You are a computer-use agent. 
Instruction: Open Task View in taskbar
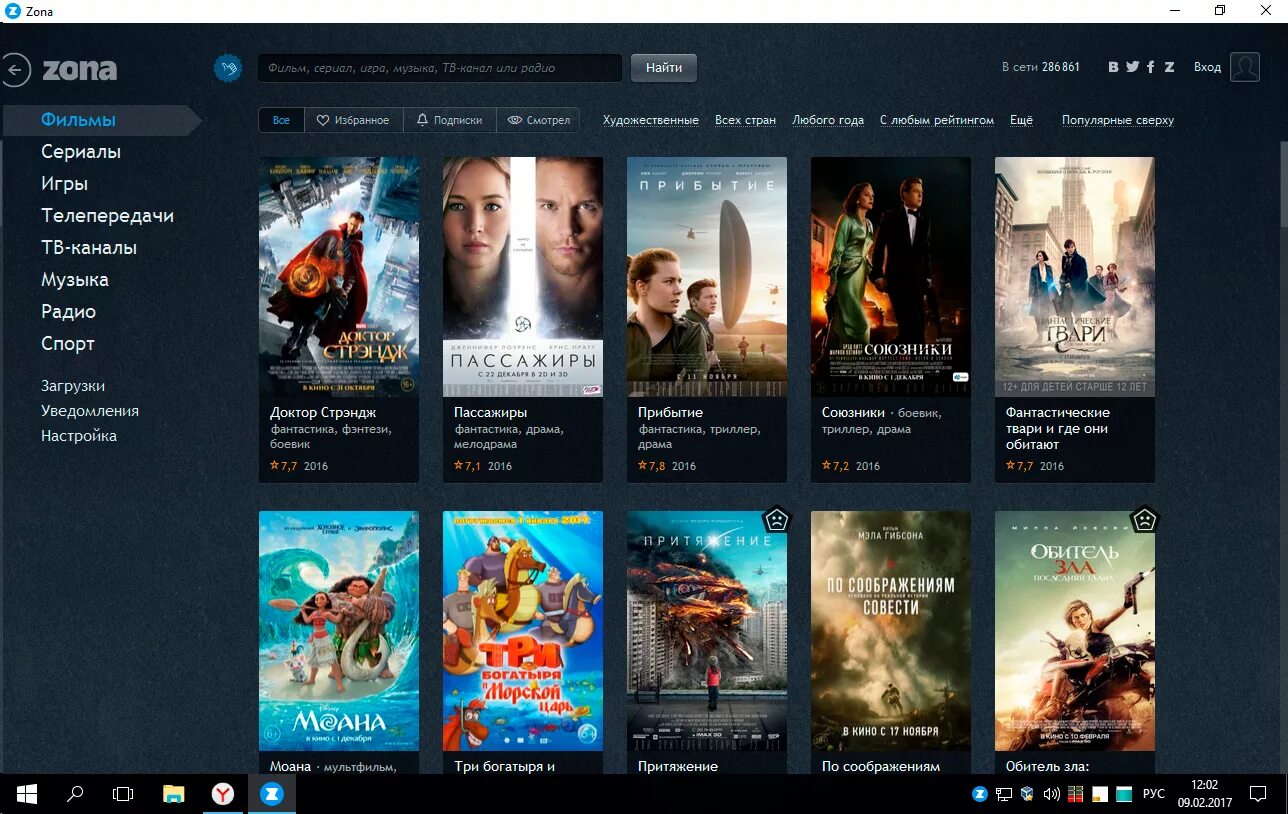point(123,794)
